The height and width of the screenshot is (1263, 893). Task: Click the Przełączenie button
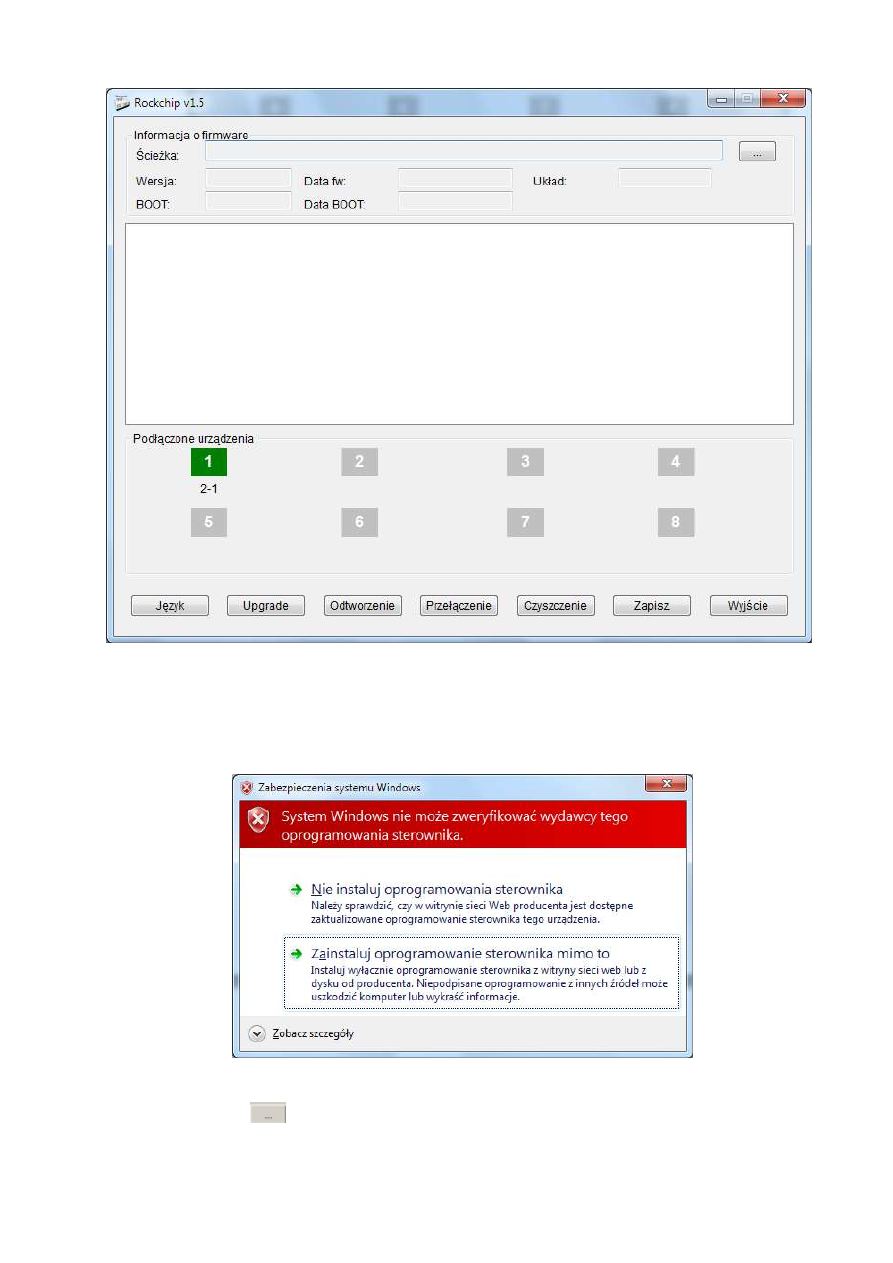click(459, 606)
